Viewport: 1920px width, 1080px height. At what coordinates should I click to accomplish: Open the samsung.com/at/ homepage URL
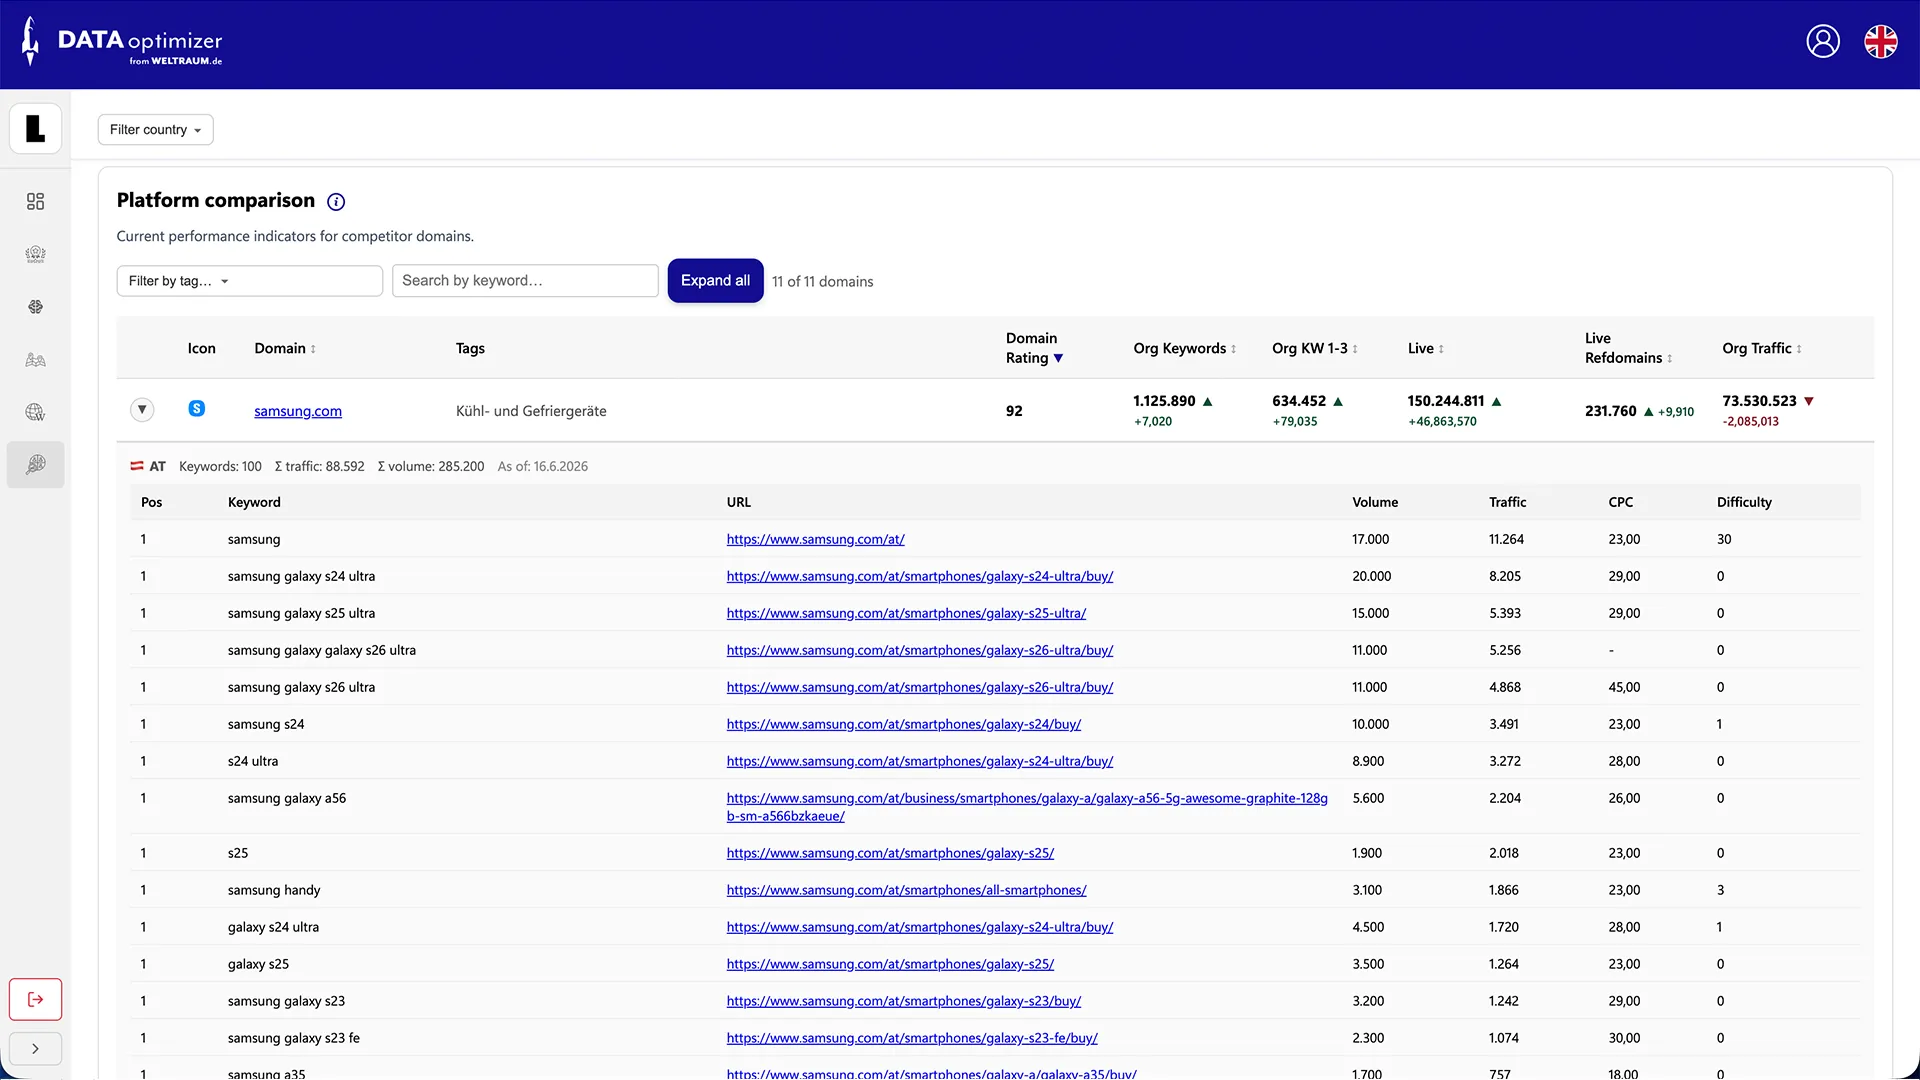pos(815,539)
